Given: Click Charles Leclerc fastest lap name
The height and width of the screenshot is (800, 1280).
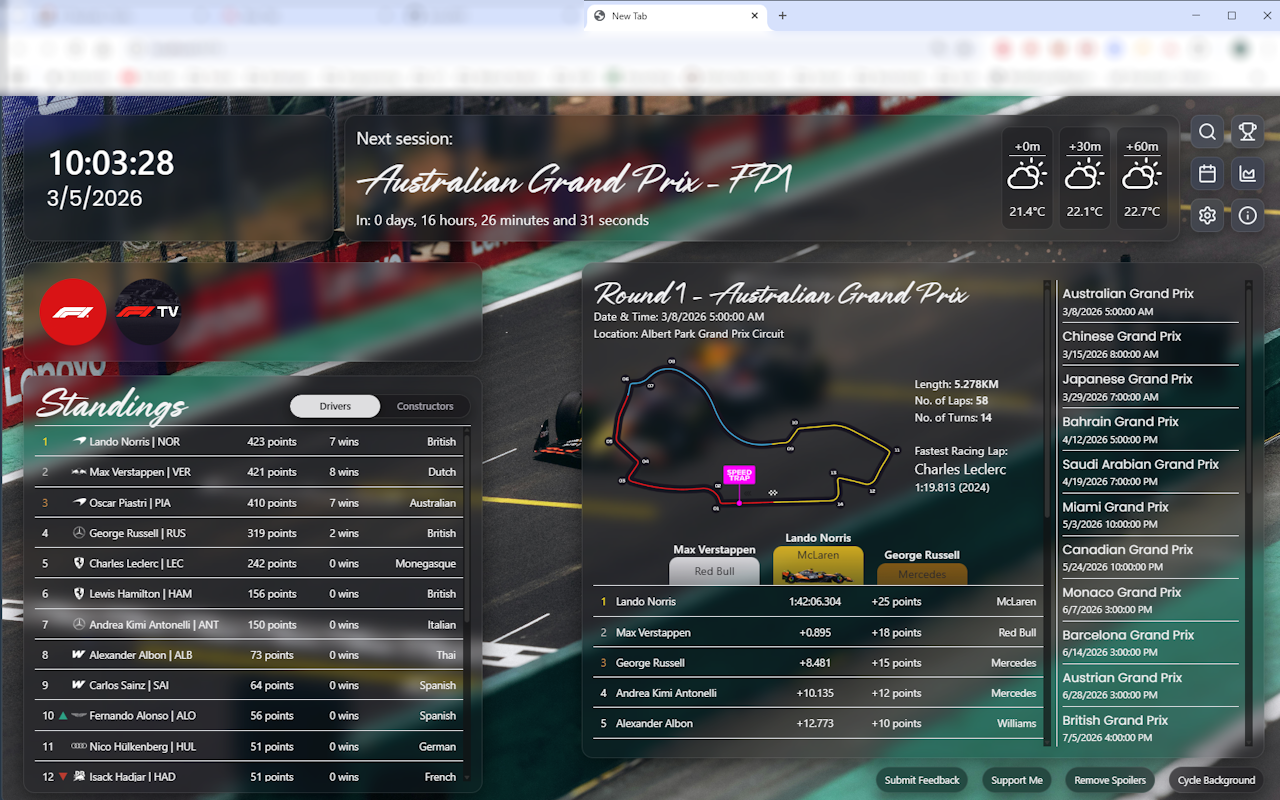Looking at the screenshot, I should tap(960, 469).
